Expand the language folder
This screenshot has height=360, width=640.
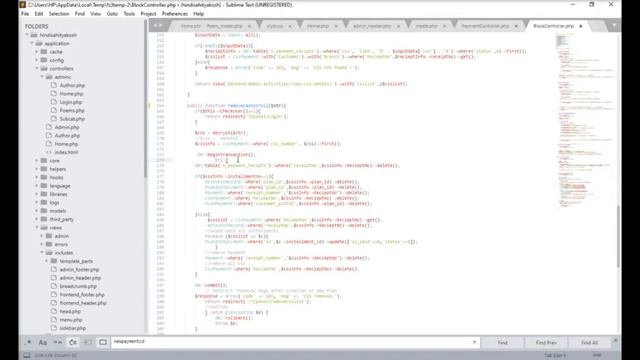point(37,186)
